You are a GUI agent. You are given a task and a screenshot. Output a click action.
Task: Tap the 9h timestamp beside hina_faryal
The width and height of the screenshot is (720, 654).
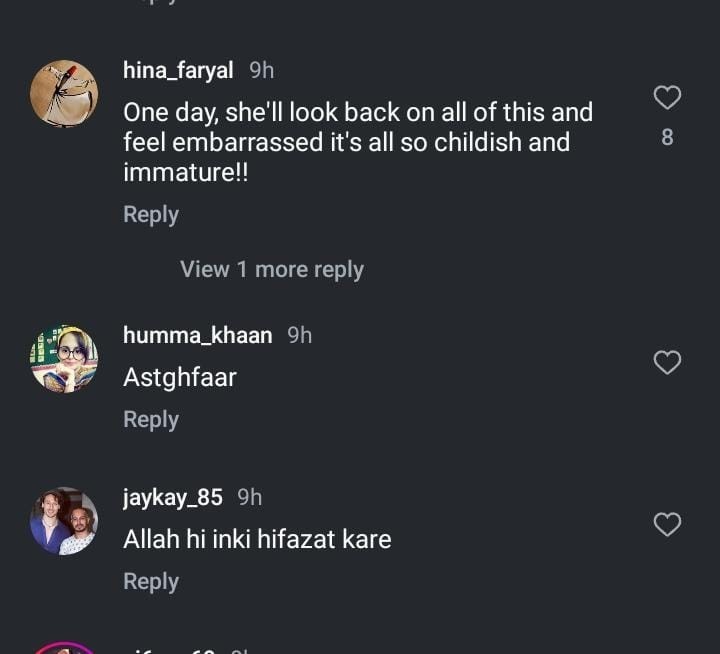(261, 70)
